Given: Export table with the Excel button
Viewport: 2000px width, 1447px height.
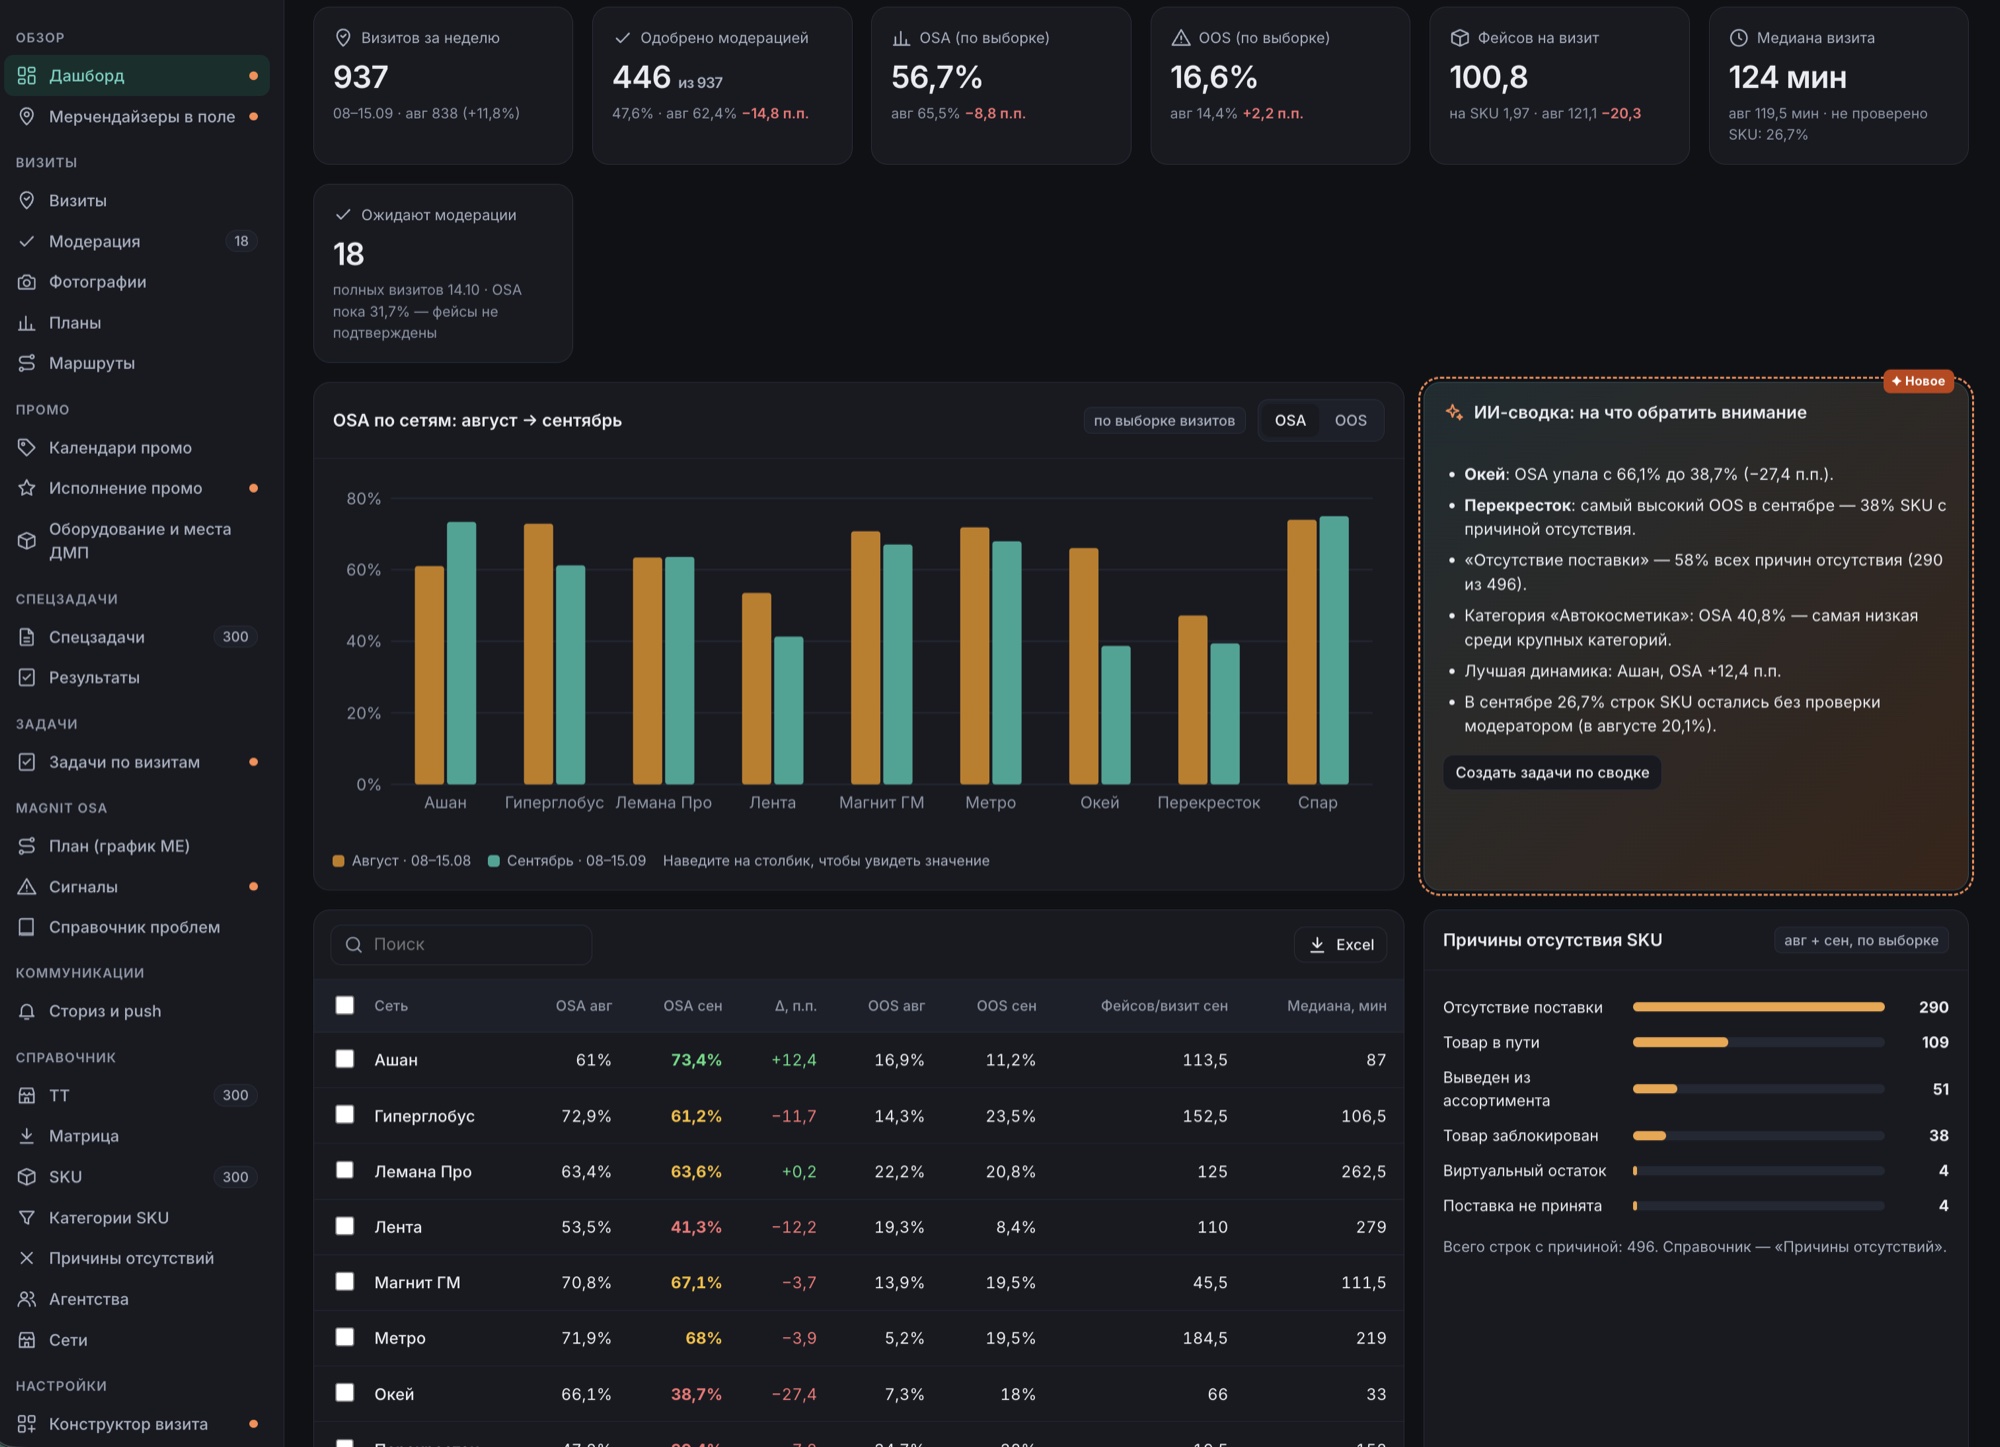Looking at the screenshot, I should point(1341,945).
